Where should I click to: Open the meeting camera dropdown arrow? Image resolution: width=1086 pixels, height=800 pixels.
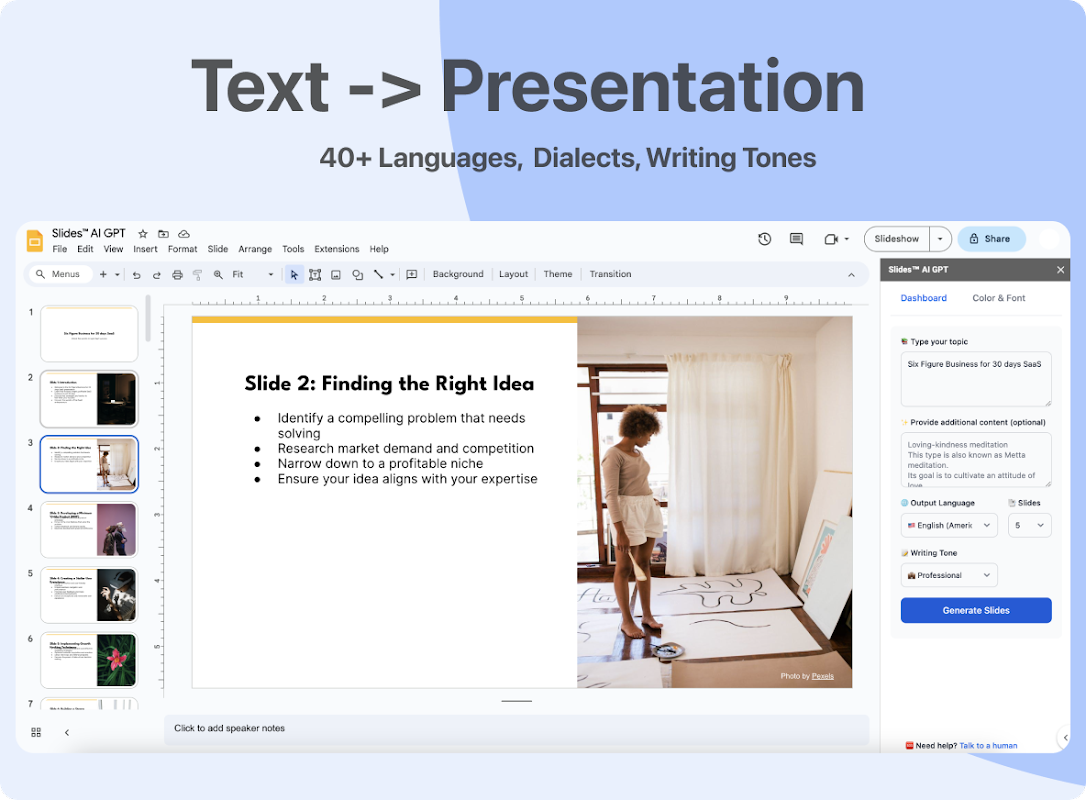[846, 239]
